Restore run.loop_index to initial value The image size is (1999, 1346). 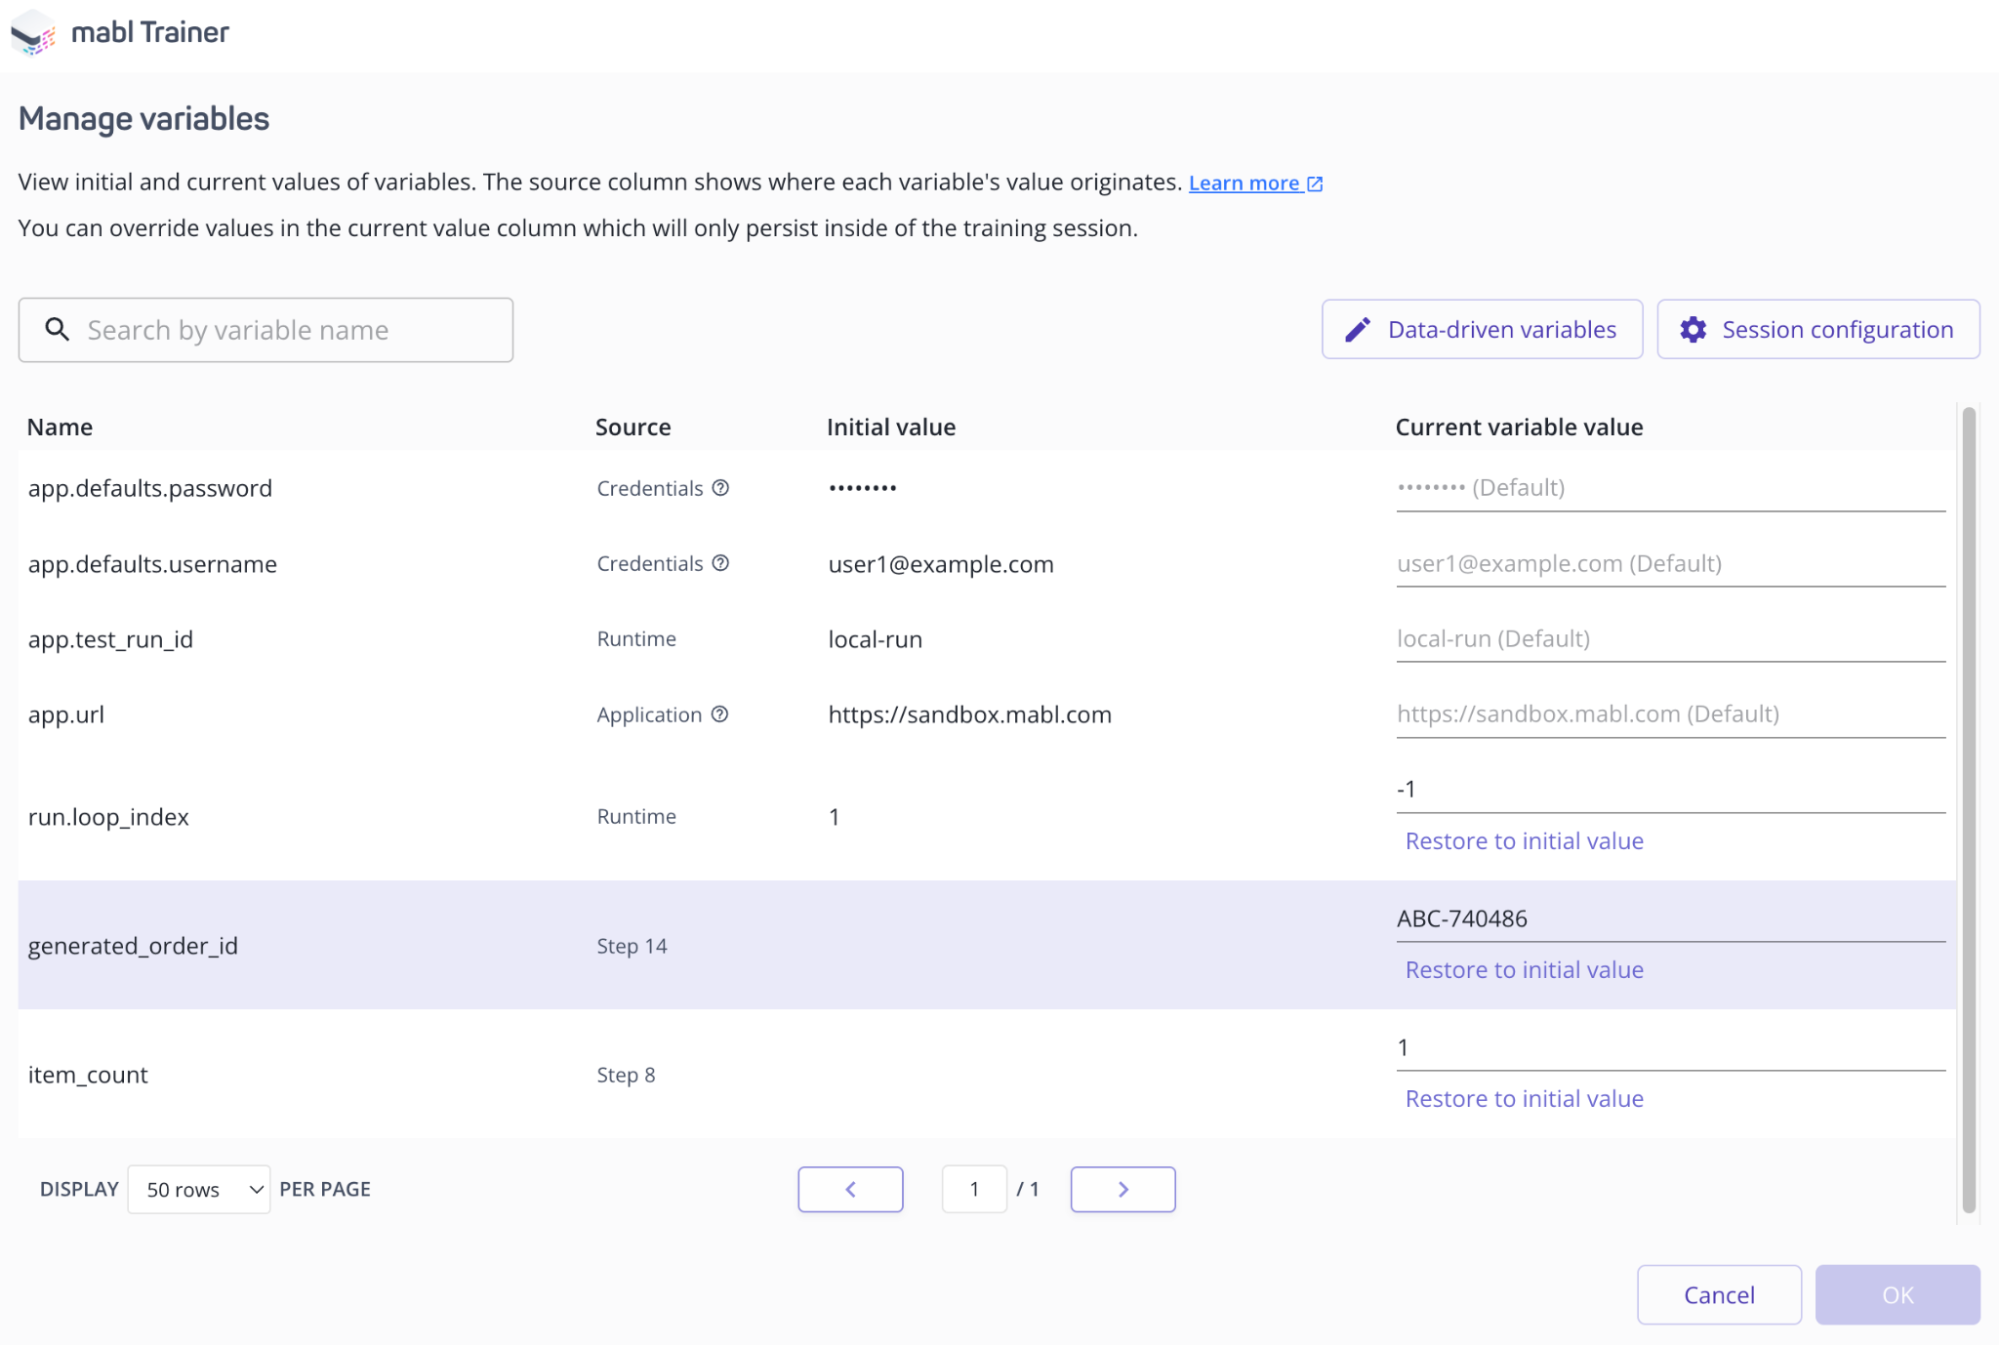[x=1523, y=840]
